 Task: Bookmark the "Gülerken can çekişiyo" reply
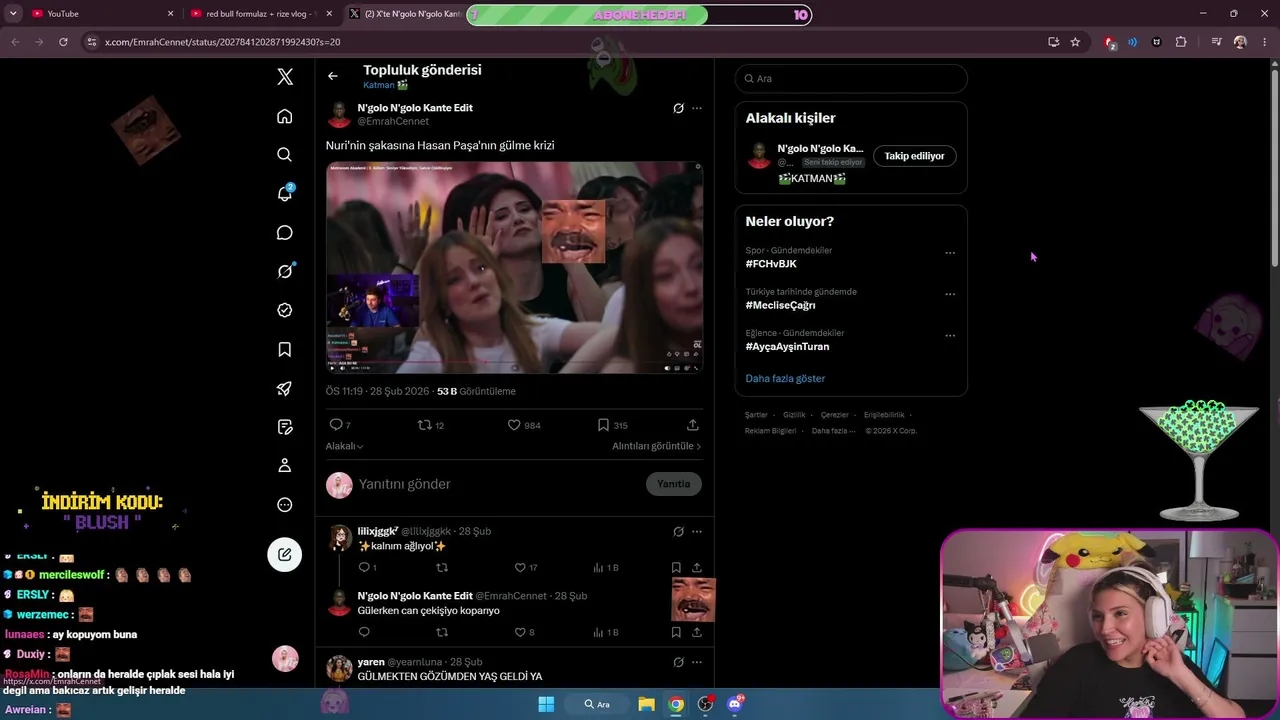676,632
